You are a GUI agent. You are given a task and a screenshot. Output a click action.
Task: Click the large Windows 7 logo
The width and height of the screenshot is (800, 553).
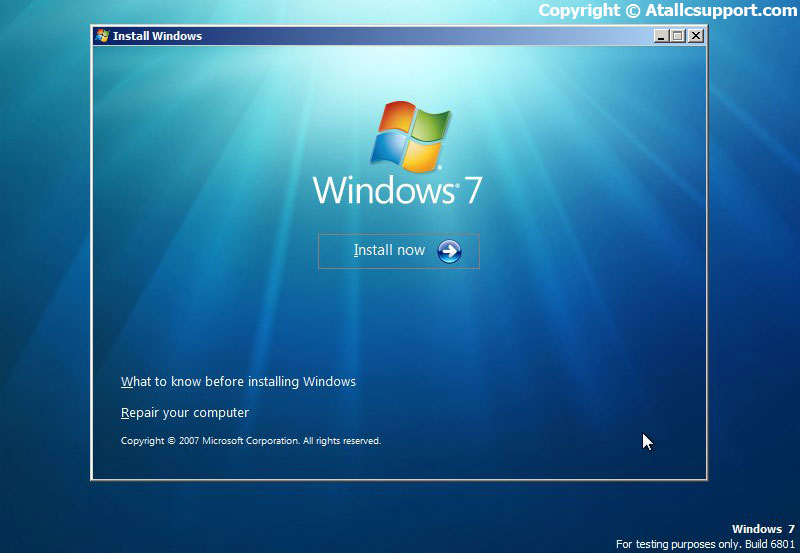tap(397, 153)
